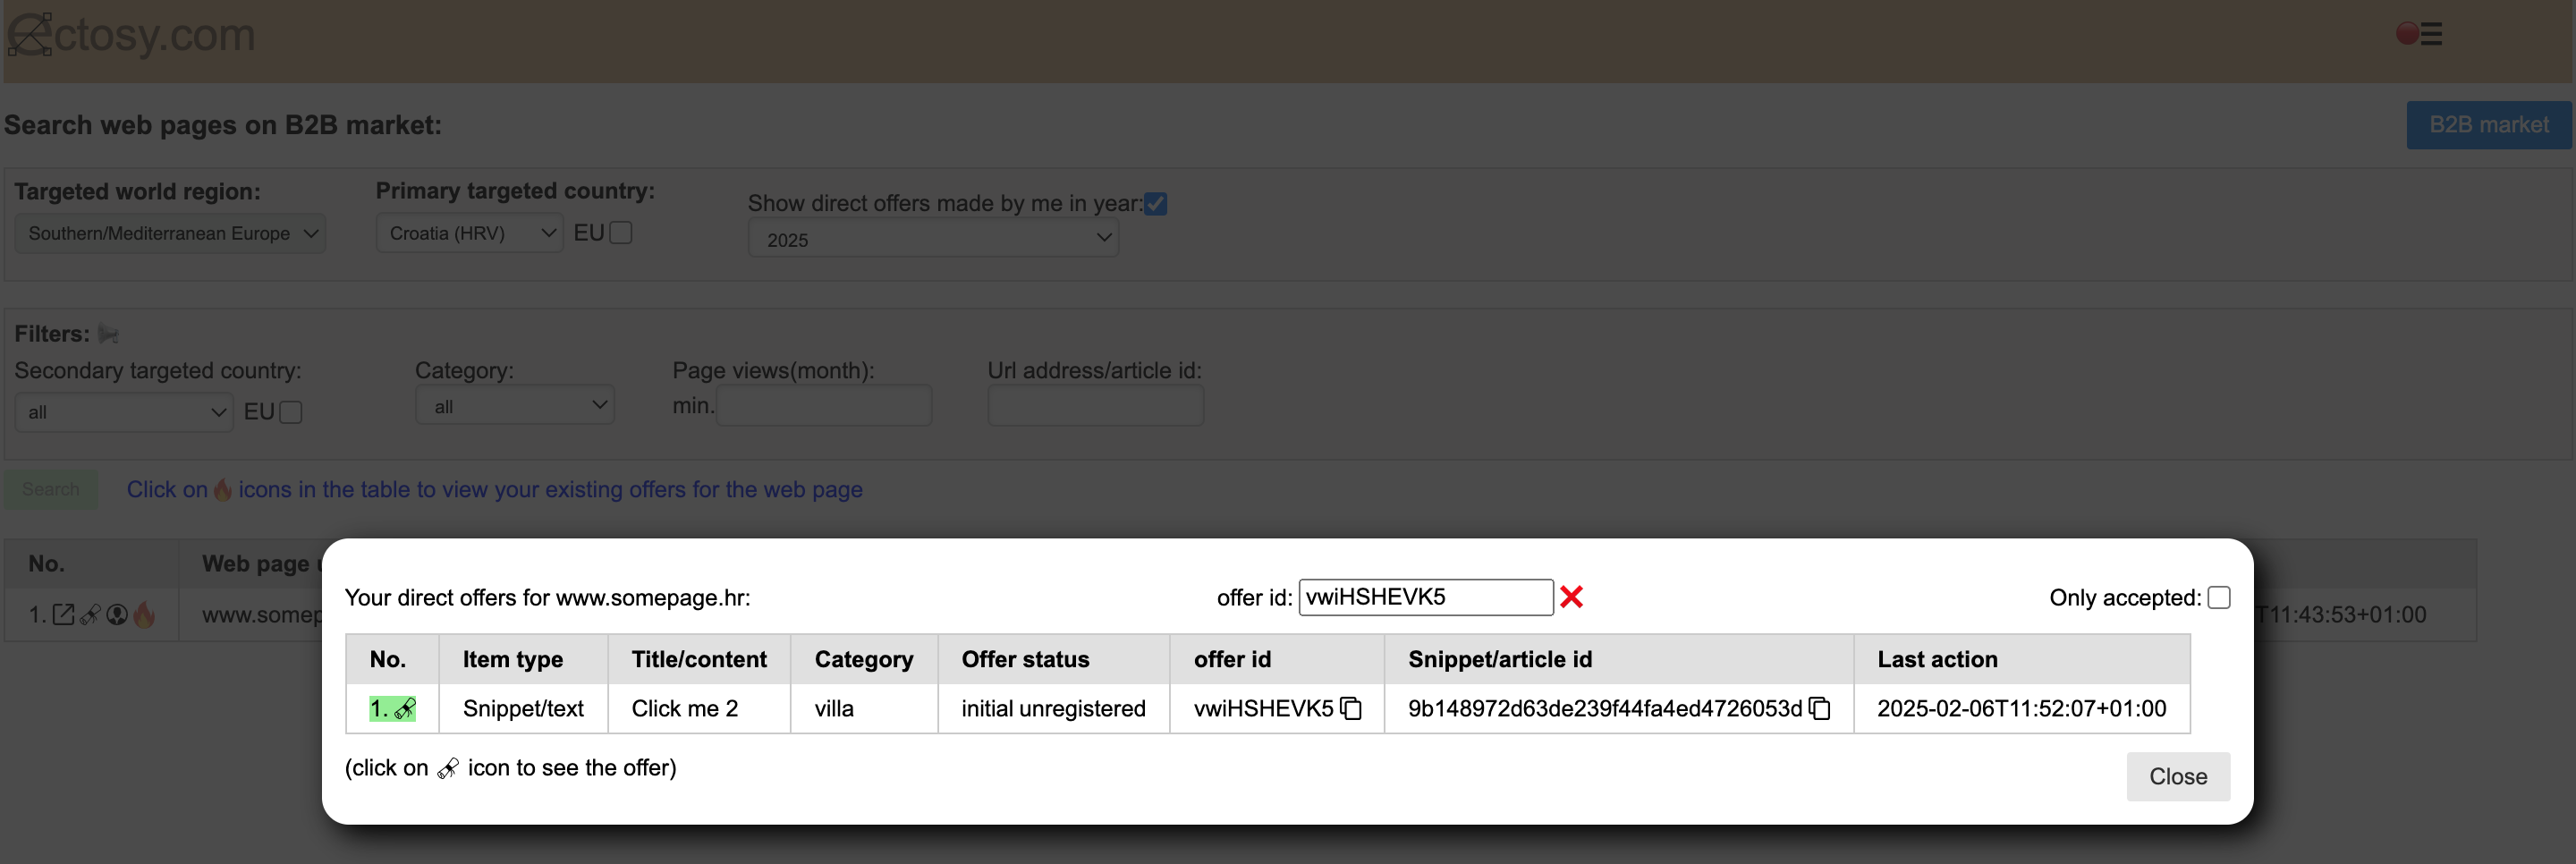The height and width of the screenshot is (864, 2576).
Task: Copy the offer id vwiHSHEVK5
Action: click(1351, 709)
